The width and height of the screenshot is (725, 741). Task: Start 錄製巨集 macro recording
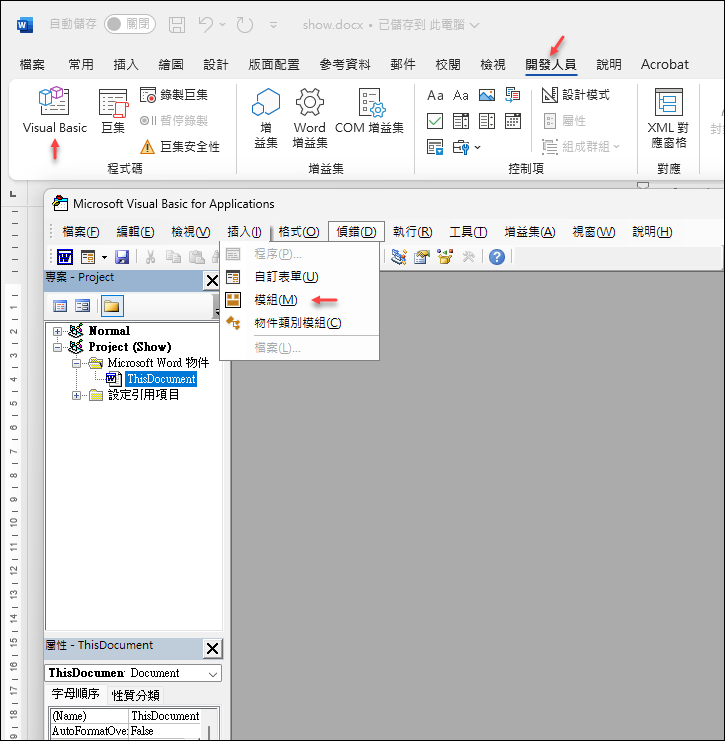(174, 95)
